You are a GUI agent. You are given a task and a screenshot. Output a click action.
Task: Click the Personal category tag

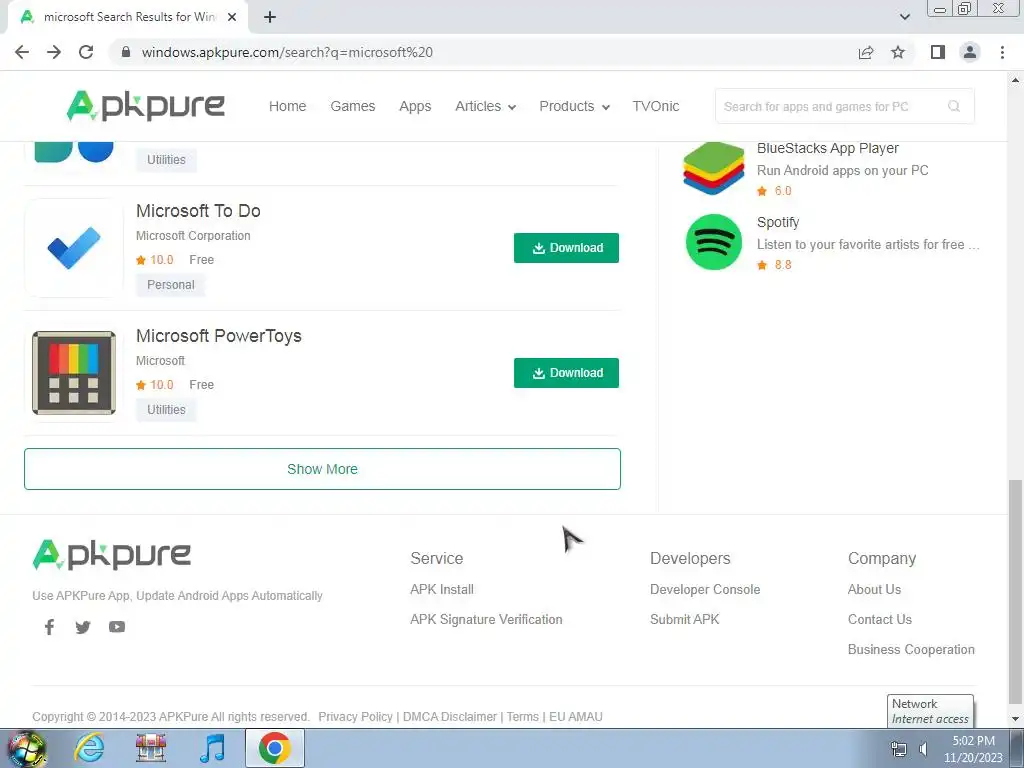pos(170,285)
